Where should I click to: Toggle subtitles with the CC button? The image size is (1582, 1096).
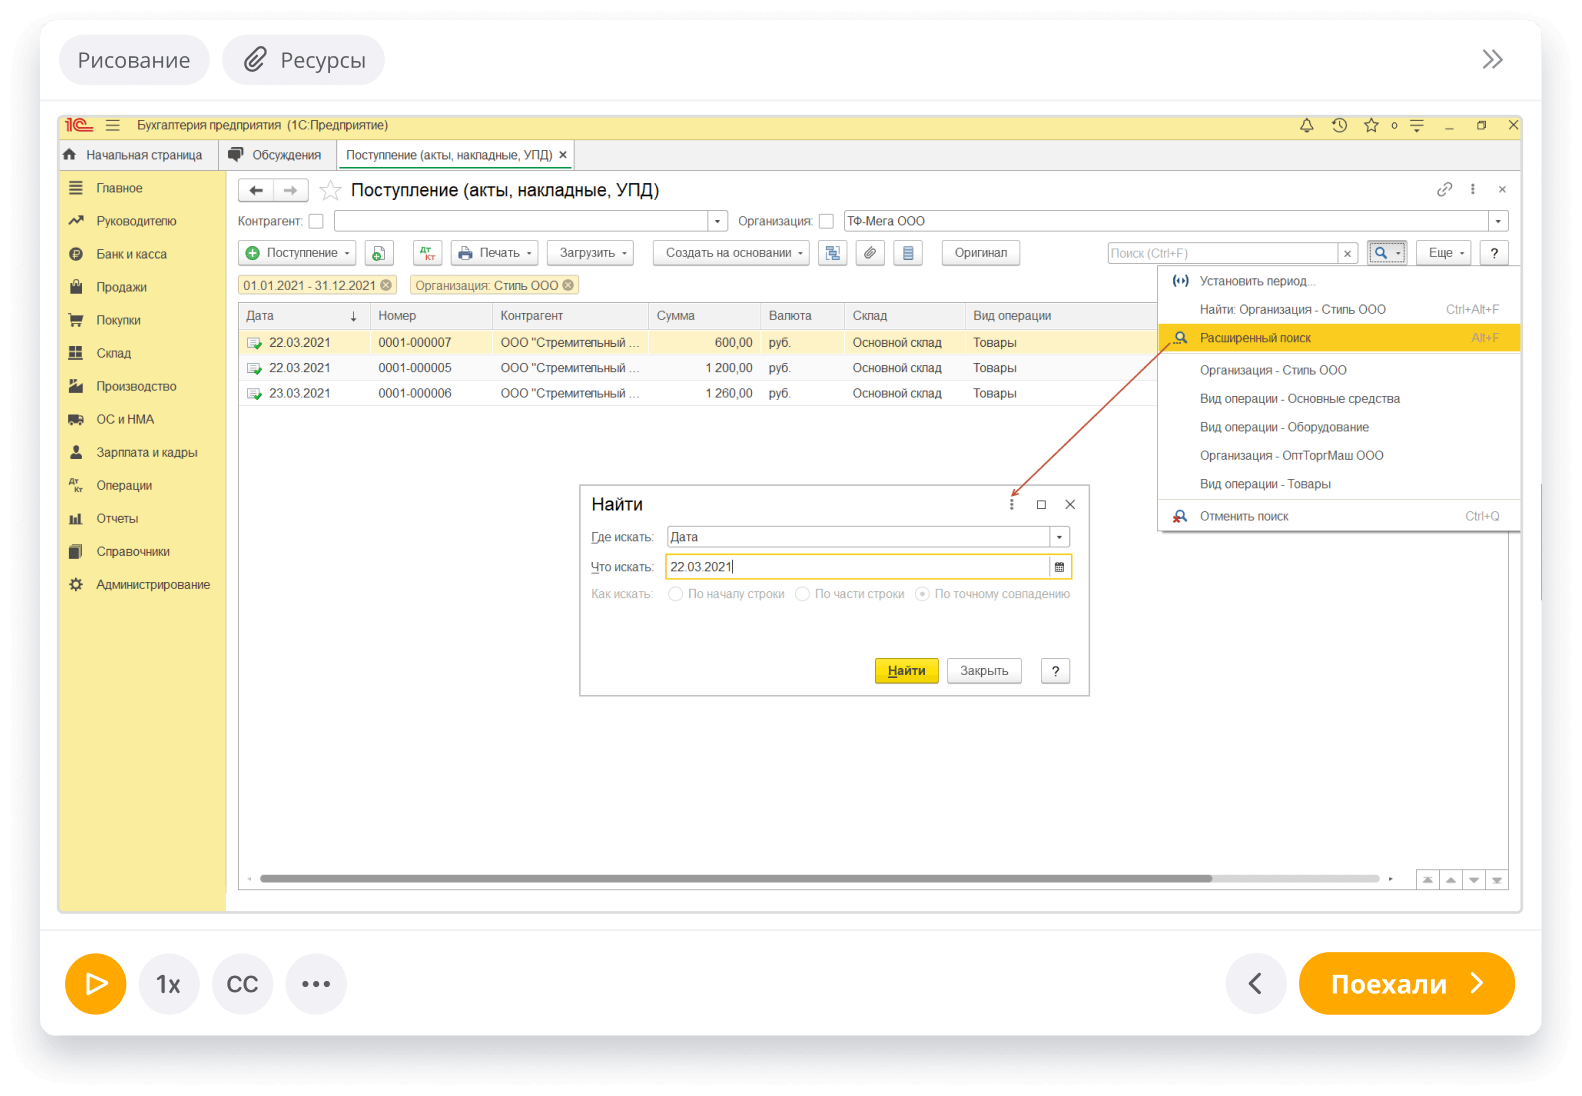(x=242, y=984)
